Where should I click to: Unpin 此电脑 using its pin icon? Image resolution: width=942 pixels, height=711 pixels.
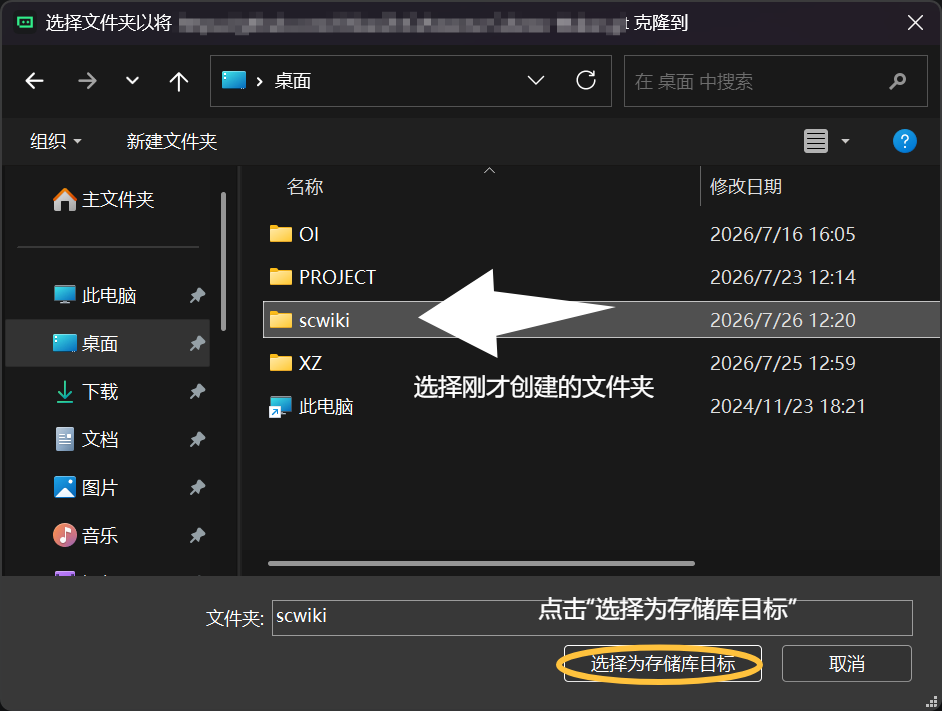197,295
